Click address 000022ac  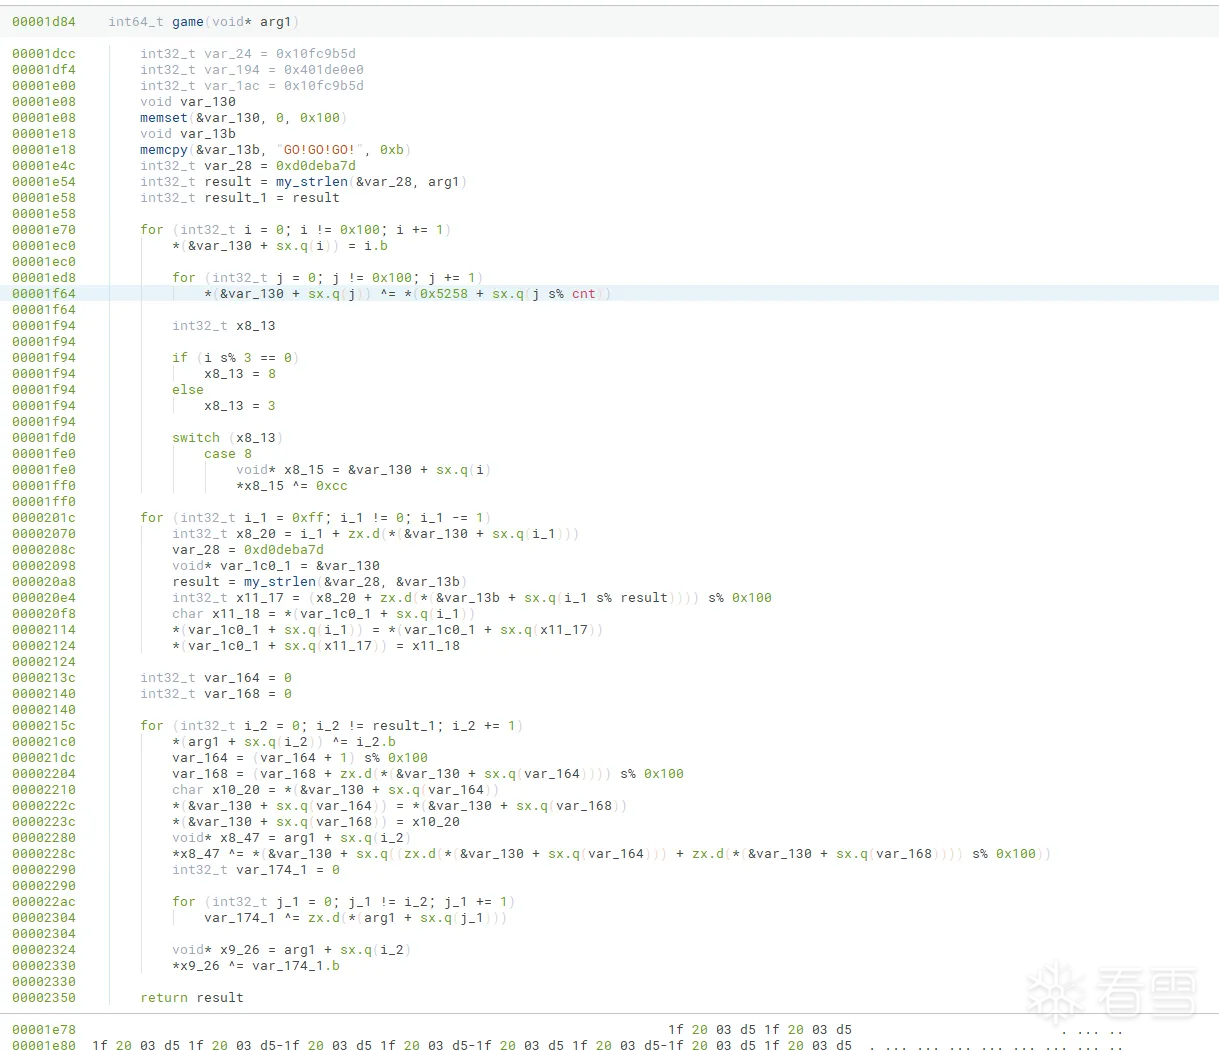point(43,902)
